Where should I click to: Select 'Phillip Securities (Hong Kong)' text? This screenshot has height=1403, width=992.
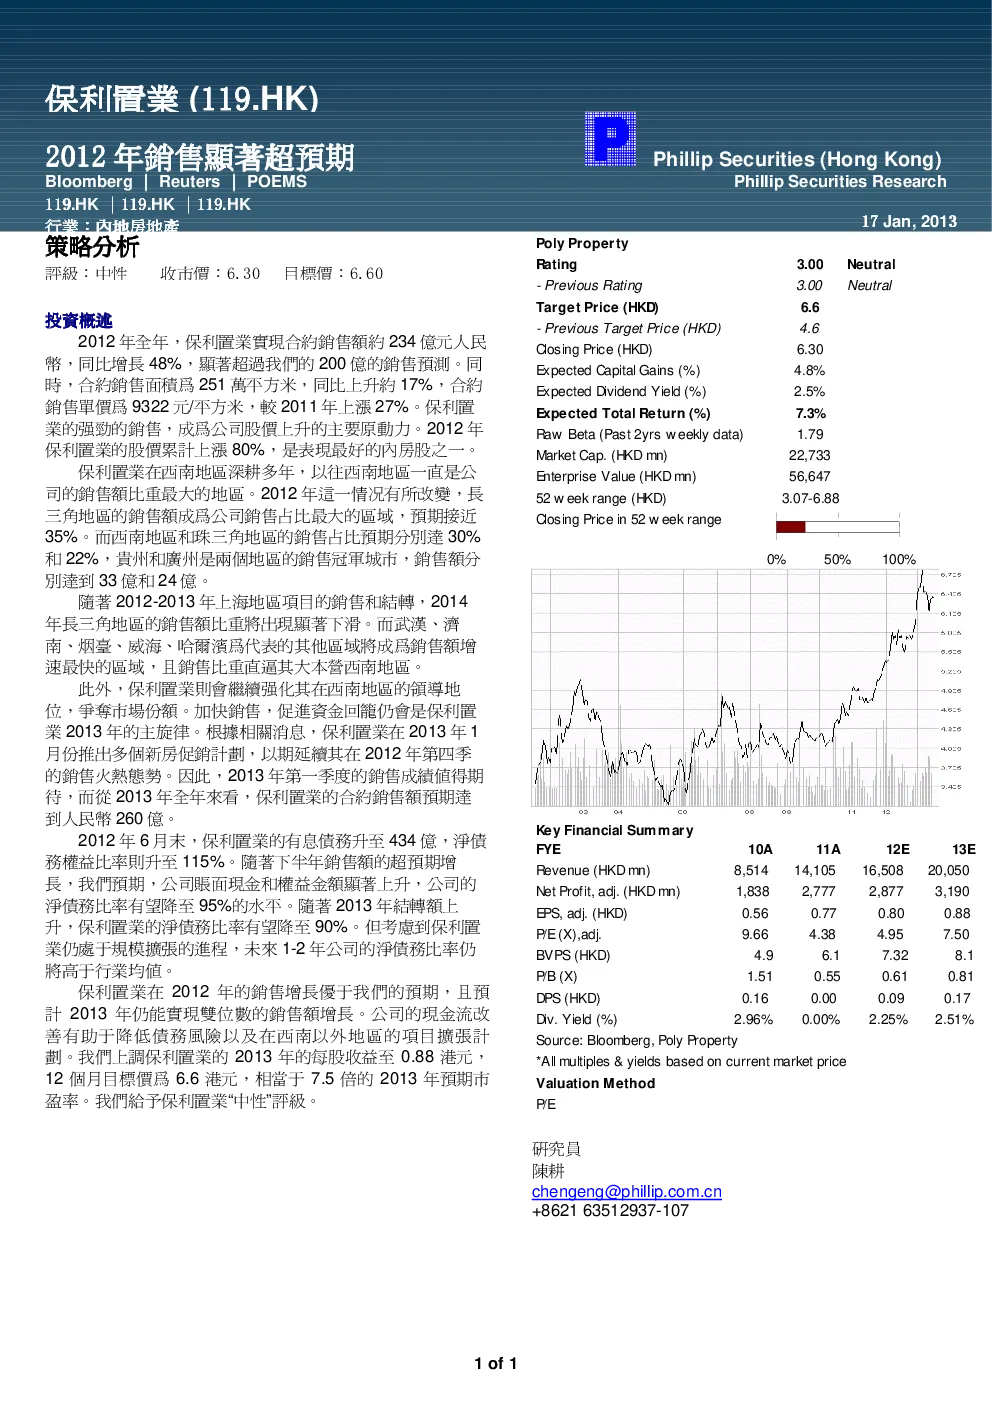coord(797,159)
